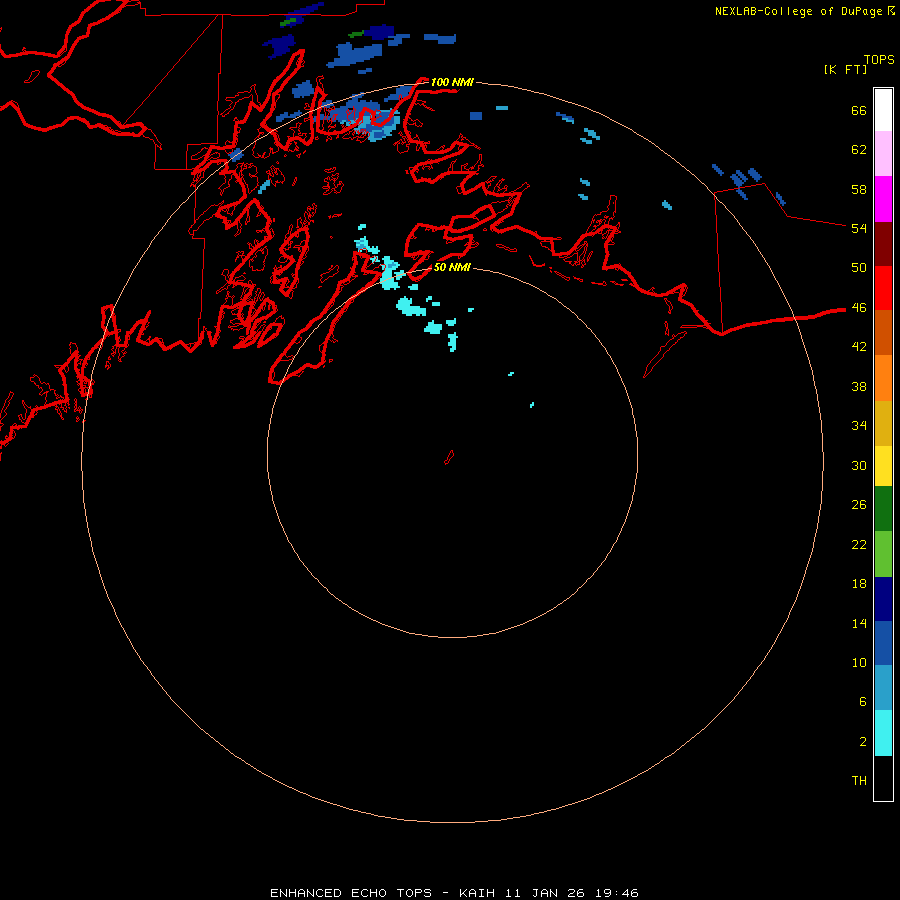The image size is (900, 900).
Task: Pick the cyan legend swatch
Action: (883, 733)
